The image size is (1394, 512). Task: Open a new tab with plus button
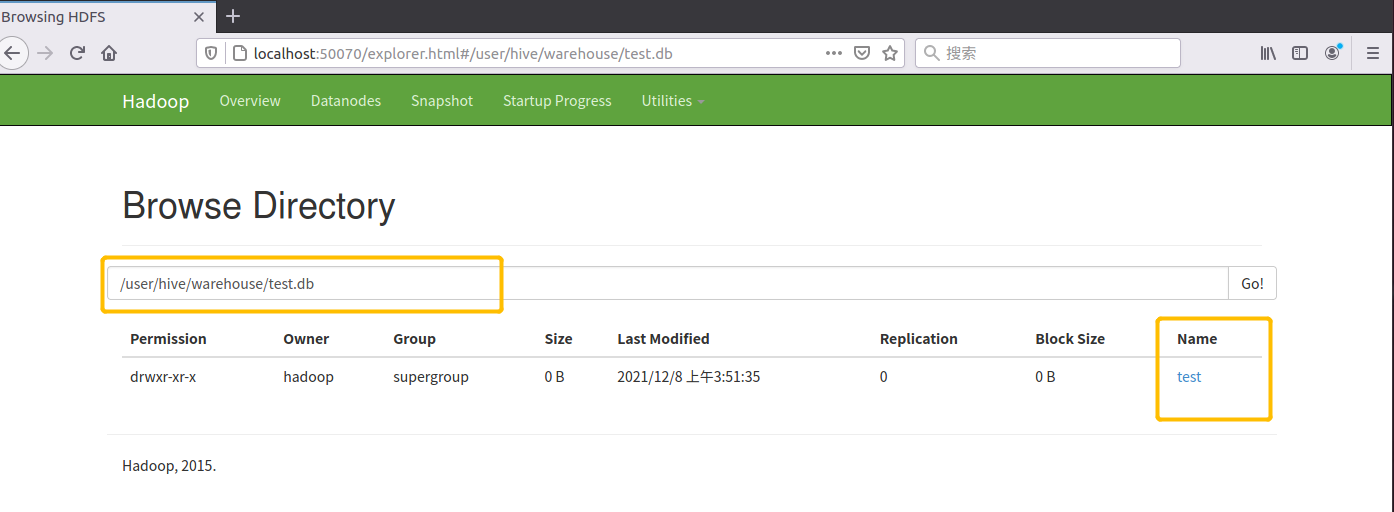(x=233, y=16)
